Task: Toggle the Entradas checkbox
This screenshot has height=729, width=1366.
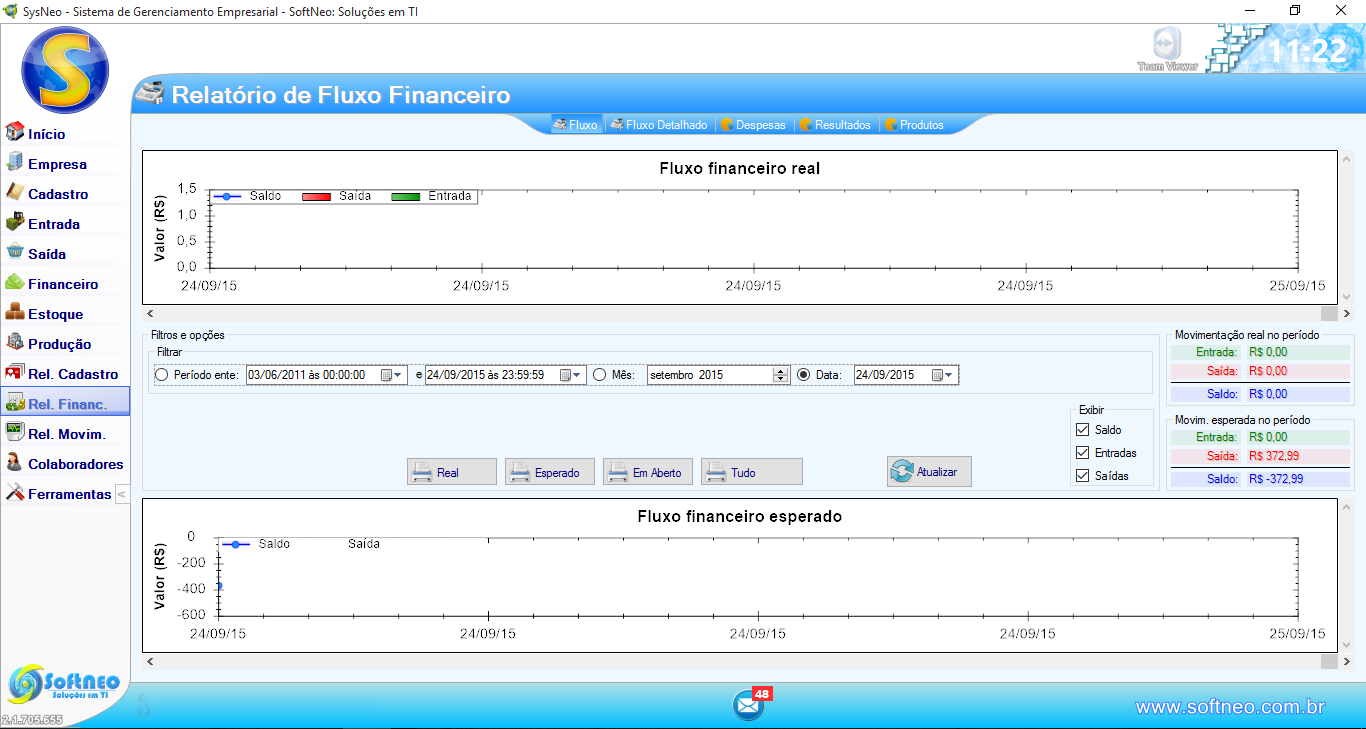Action: 1082,453
